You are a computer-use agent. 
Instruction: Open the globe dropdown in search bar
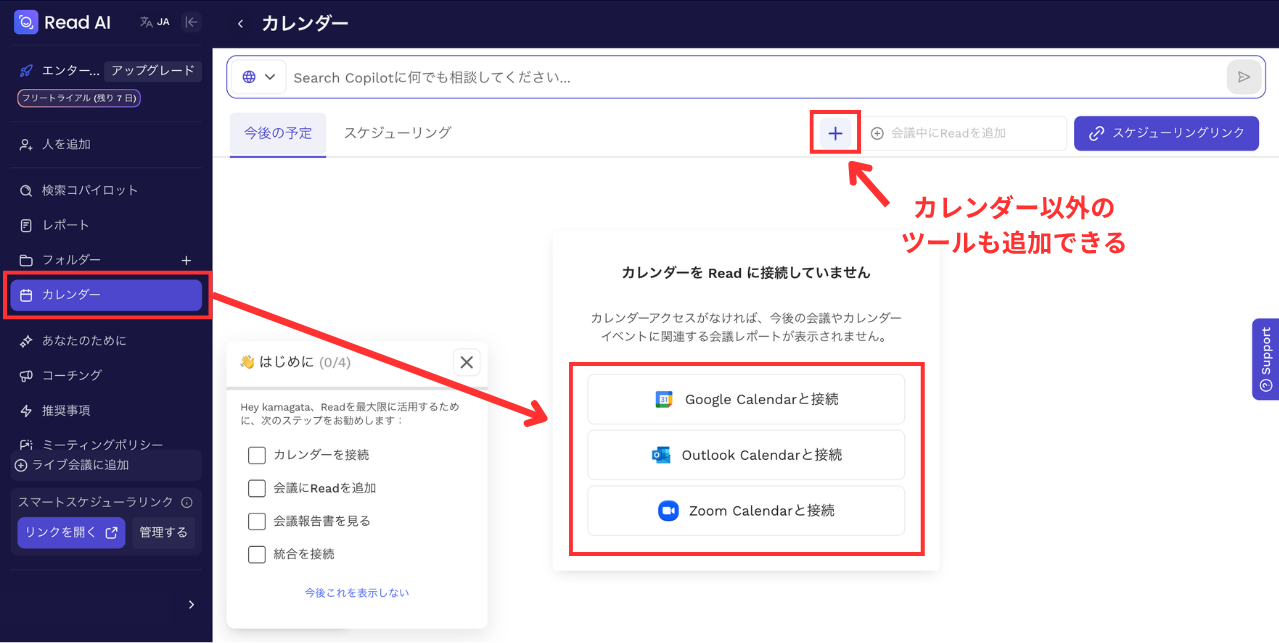(258, 76)
